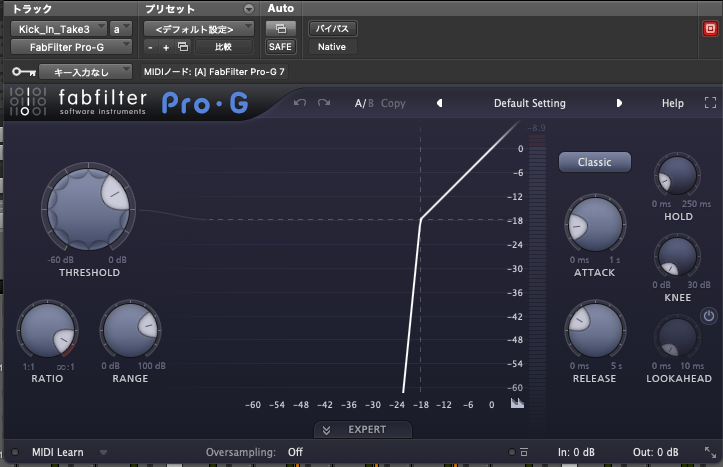Toggle the バイパス bypass button
This screenshot has width=723, height=467.
[332, 29]
